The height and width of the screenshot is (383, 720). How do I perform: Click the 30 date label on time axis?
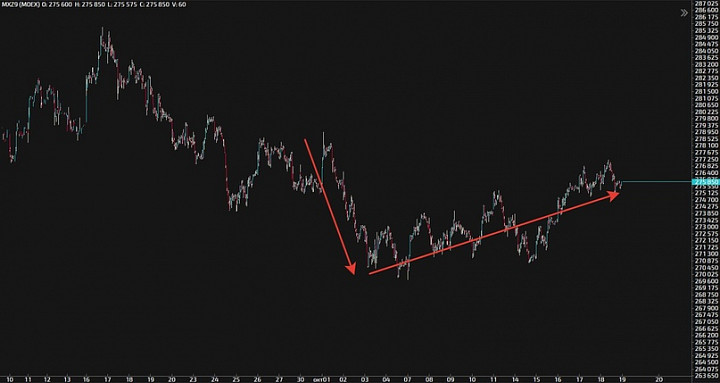pyautogui.click(x=300, y=379)
